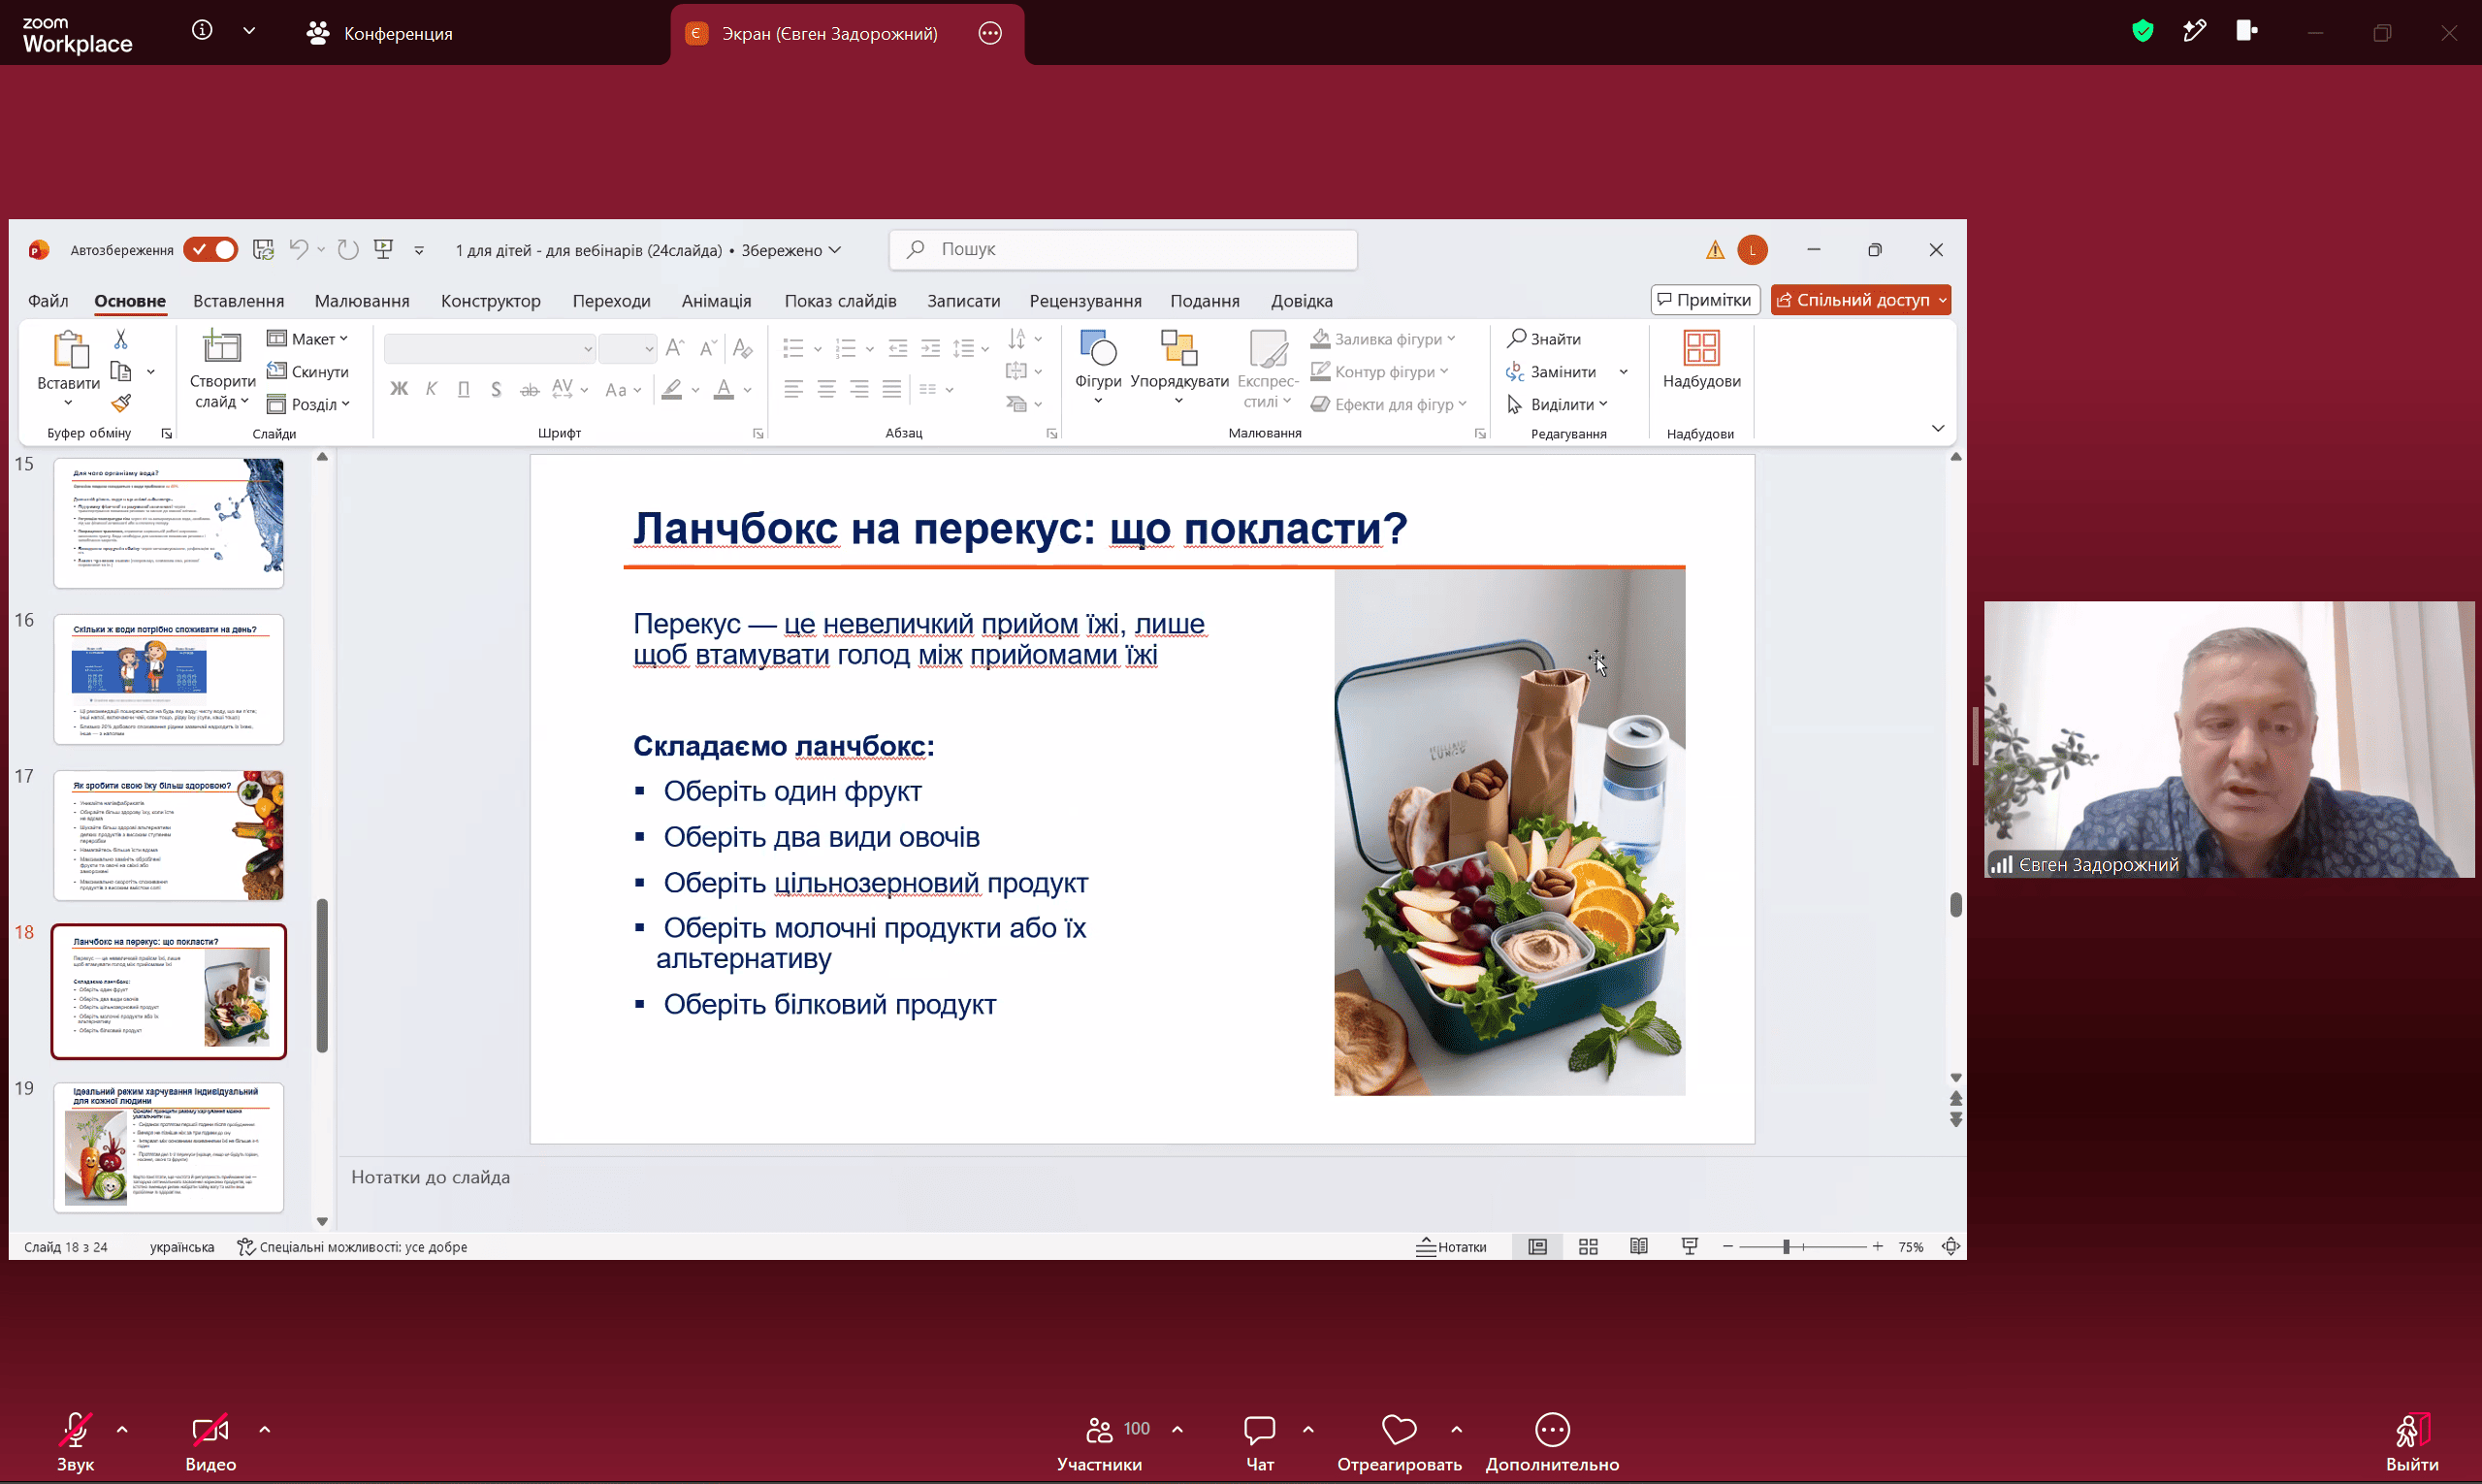The width and height of the screenshot is (2482, 1484).
Task: Toggle text shadow S formatting
Action: [x=496, y=389]
